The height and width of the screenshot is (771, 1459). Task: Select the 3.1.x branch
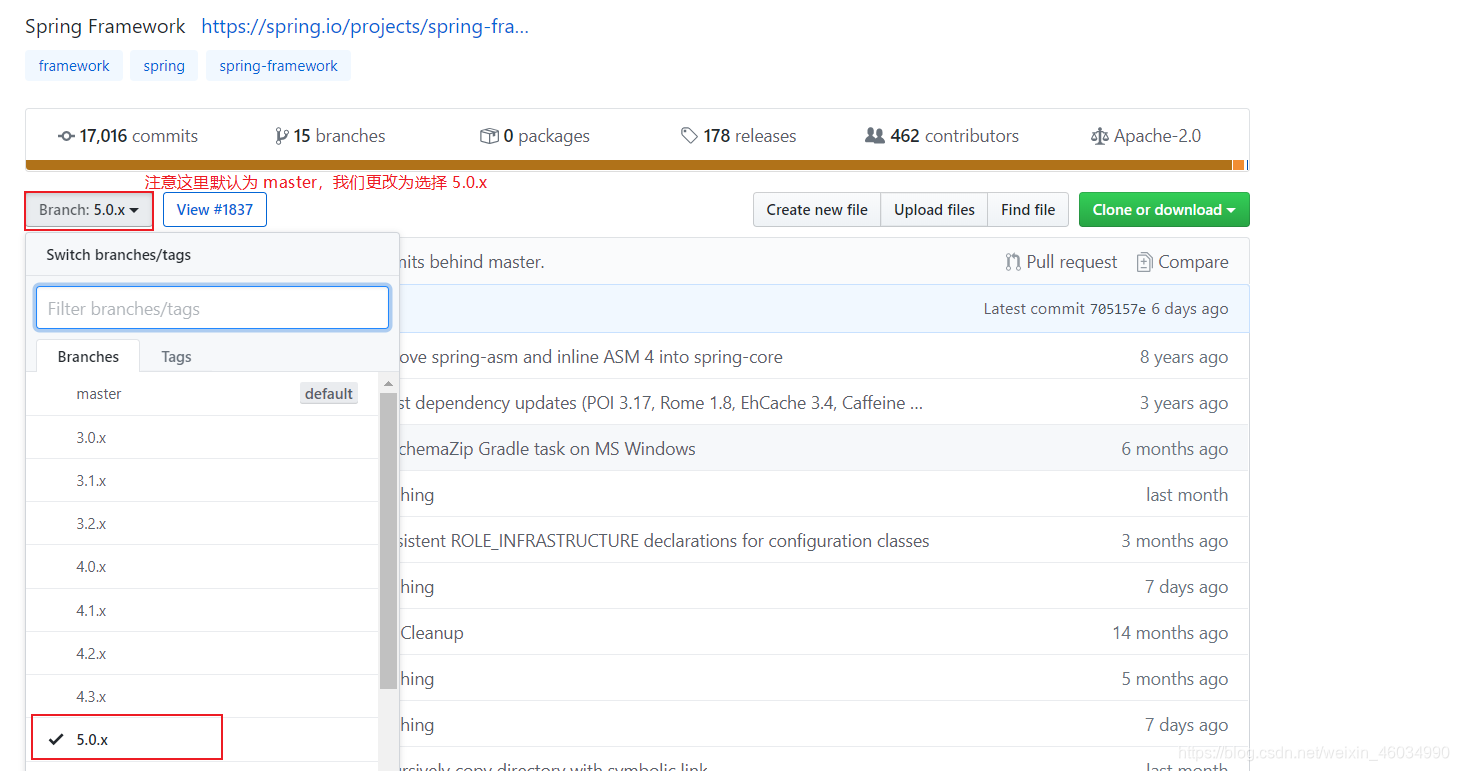[x=203, y=480]
